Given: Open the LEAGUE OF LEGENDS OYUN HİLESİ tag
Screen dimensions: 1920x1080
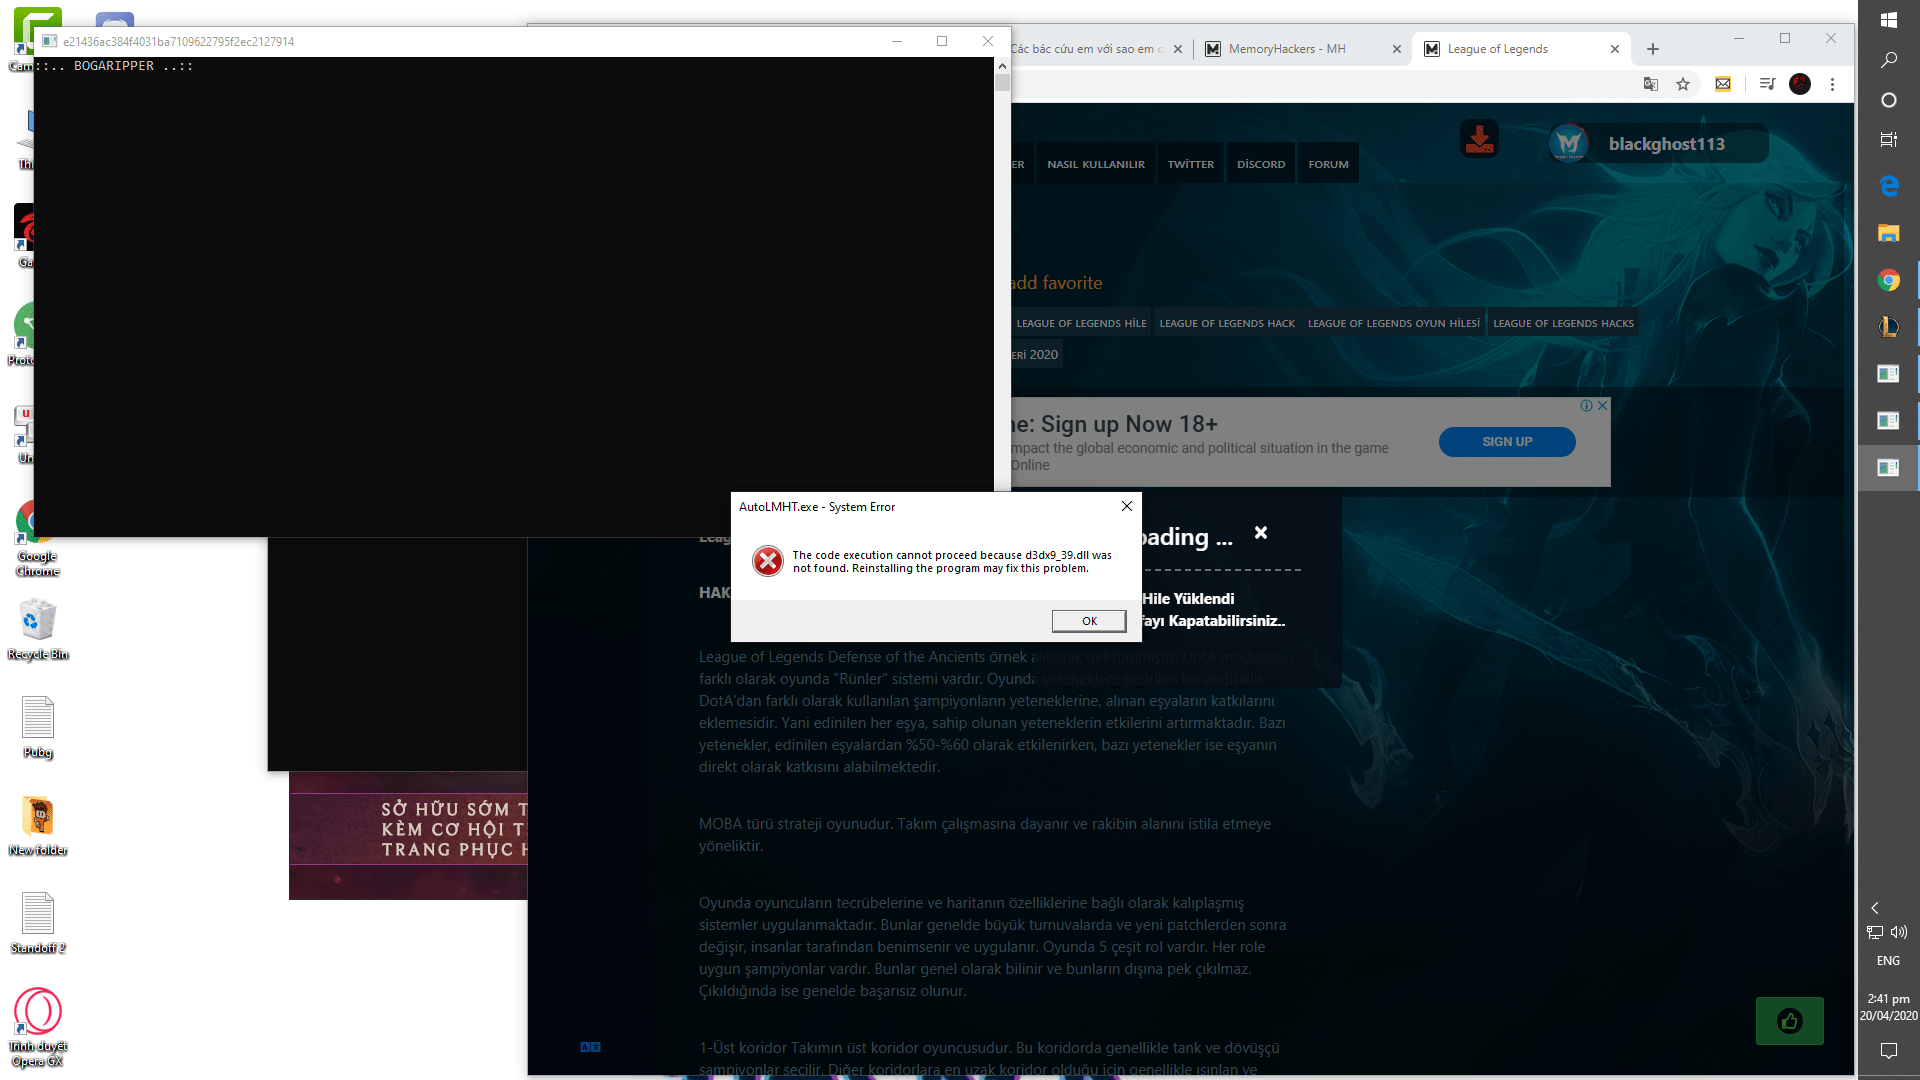Looking at the screenshot, I should [1393, 323].
